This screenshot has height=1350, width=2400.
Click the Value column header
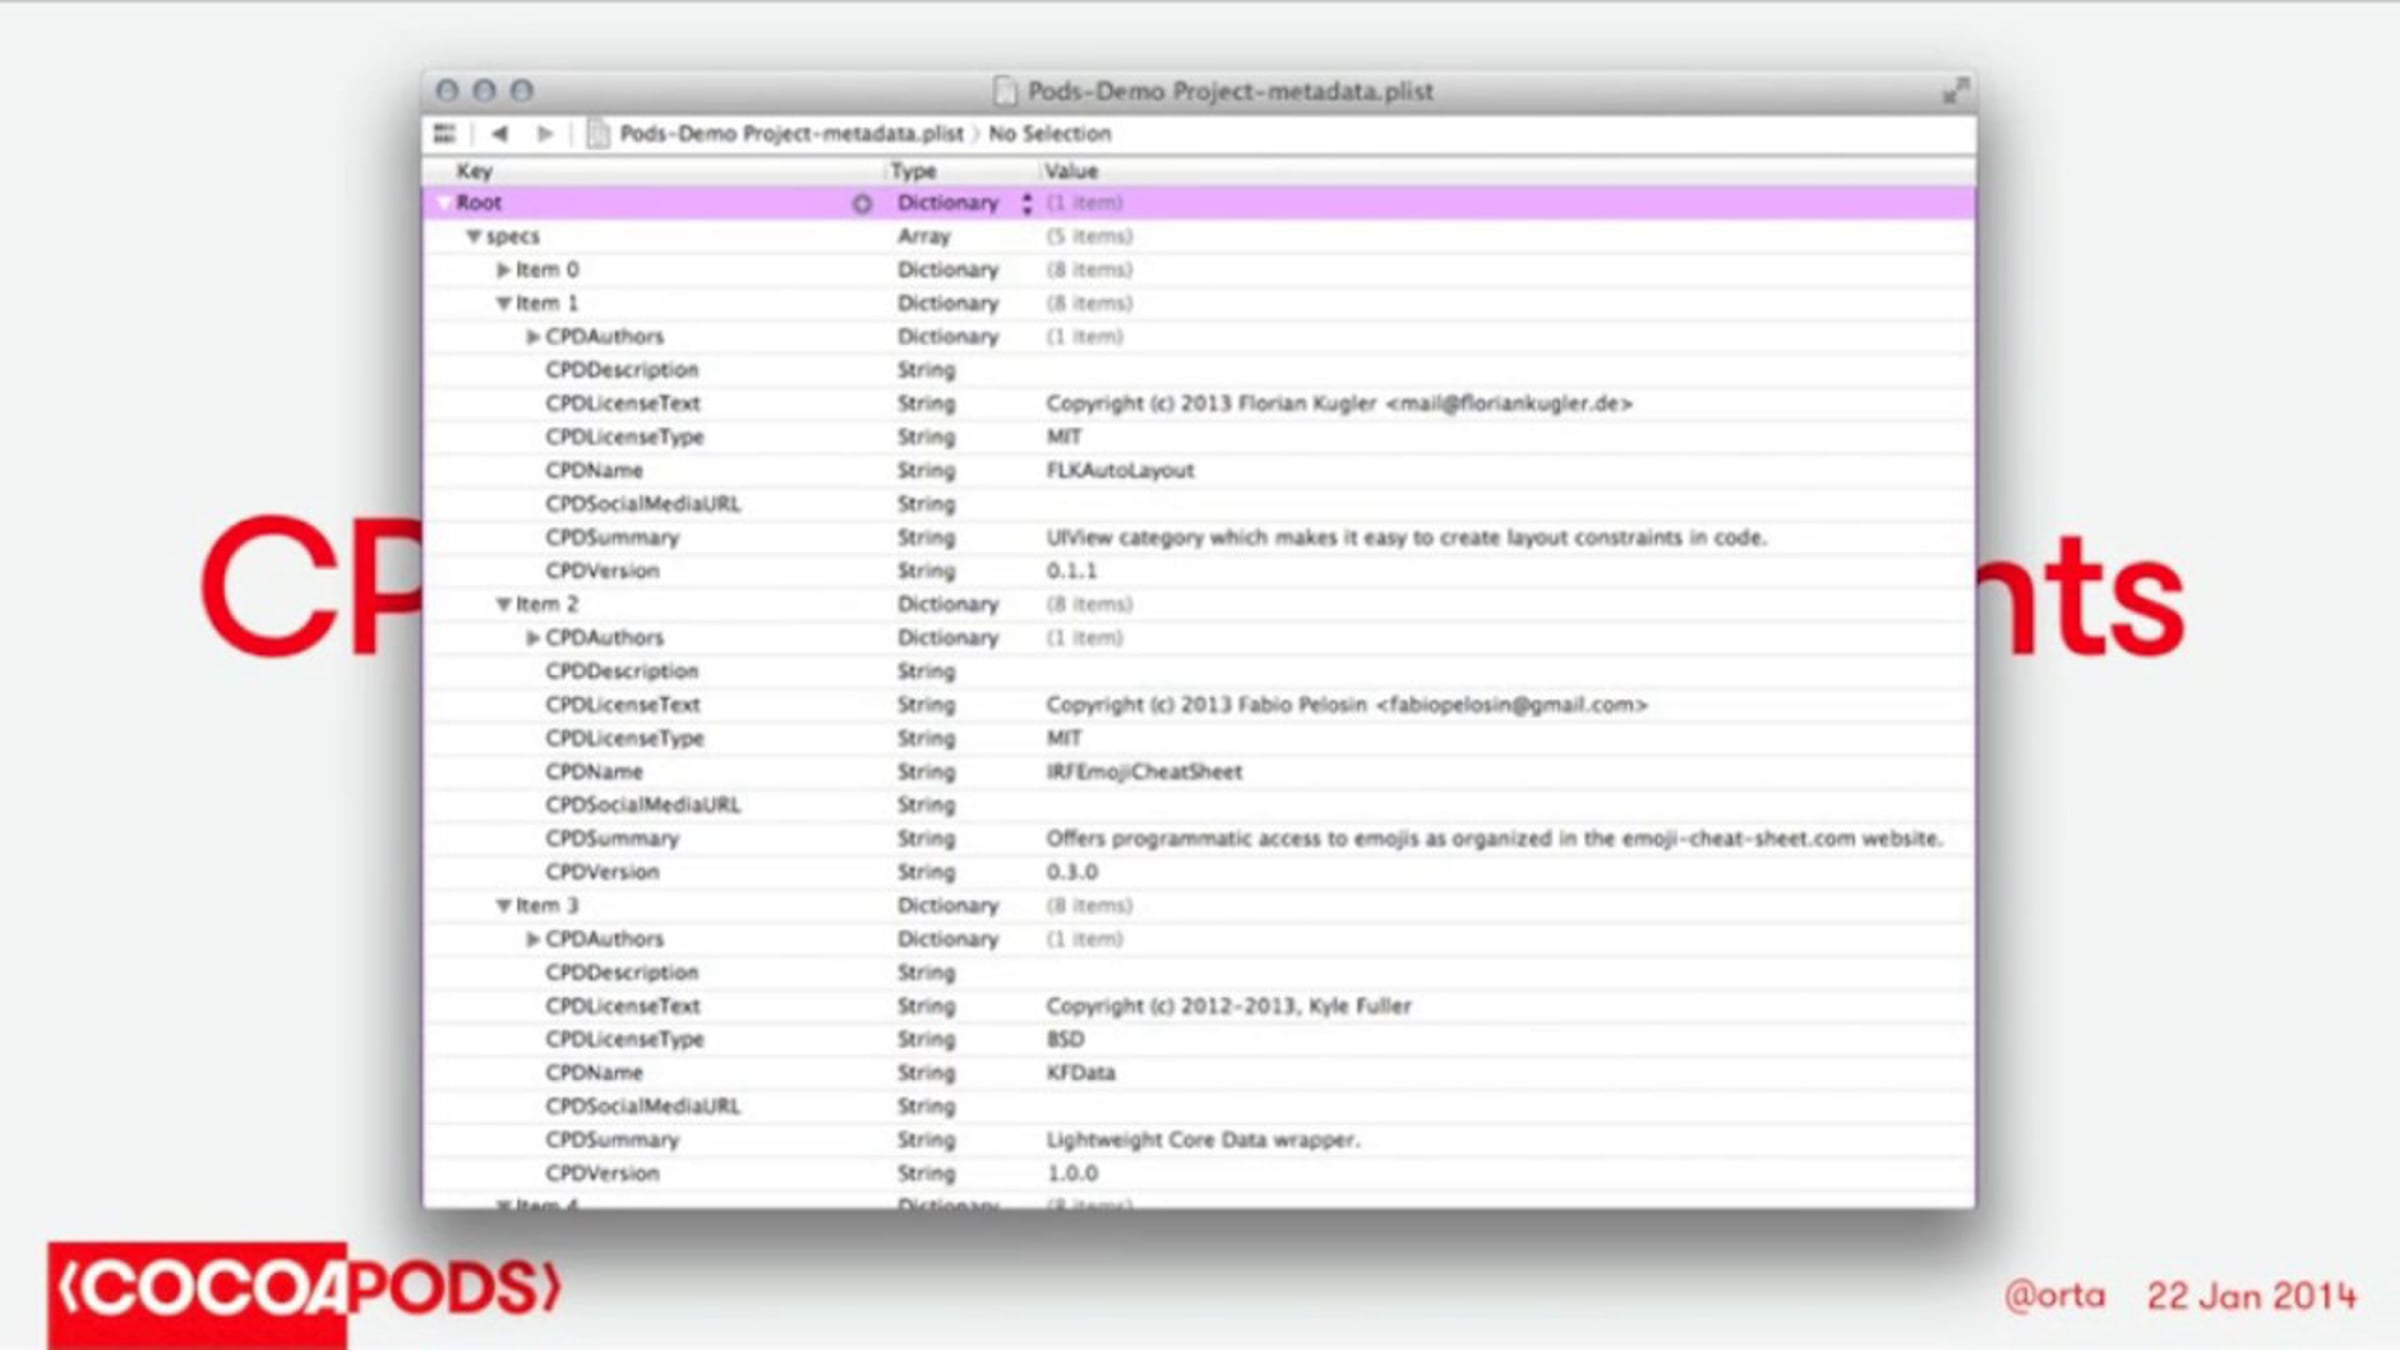coord(1071,171)
